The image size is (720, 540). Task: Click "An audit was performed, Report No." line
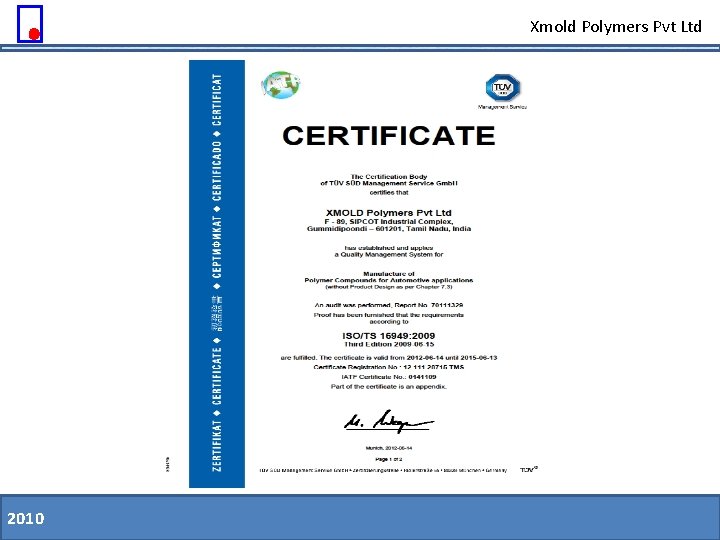pos(388,305)
